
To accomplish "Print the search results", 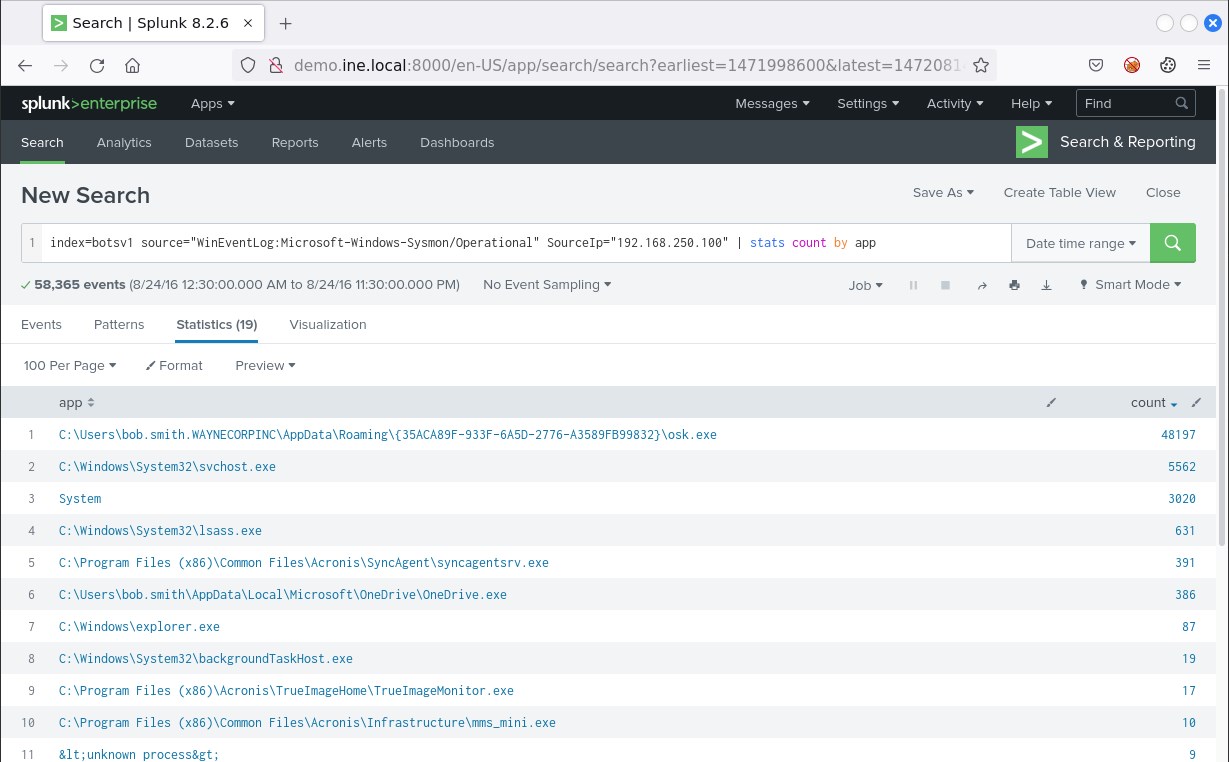I will click(1014, 285).
